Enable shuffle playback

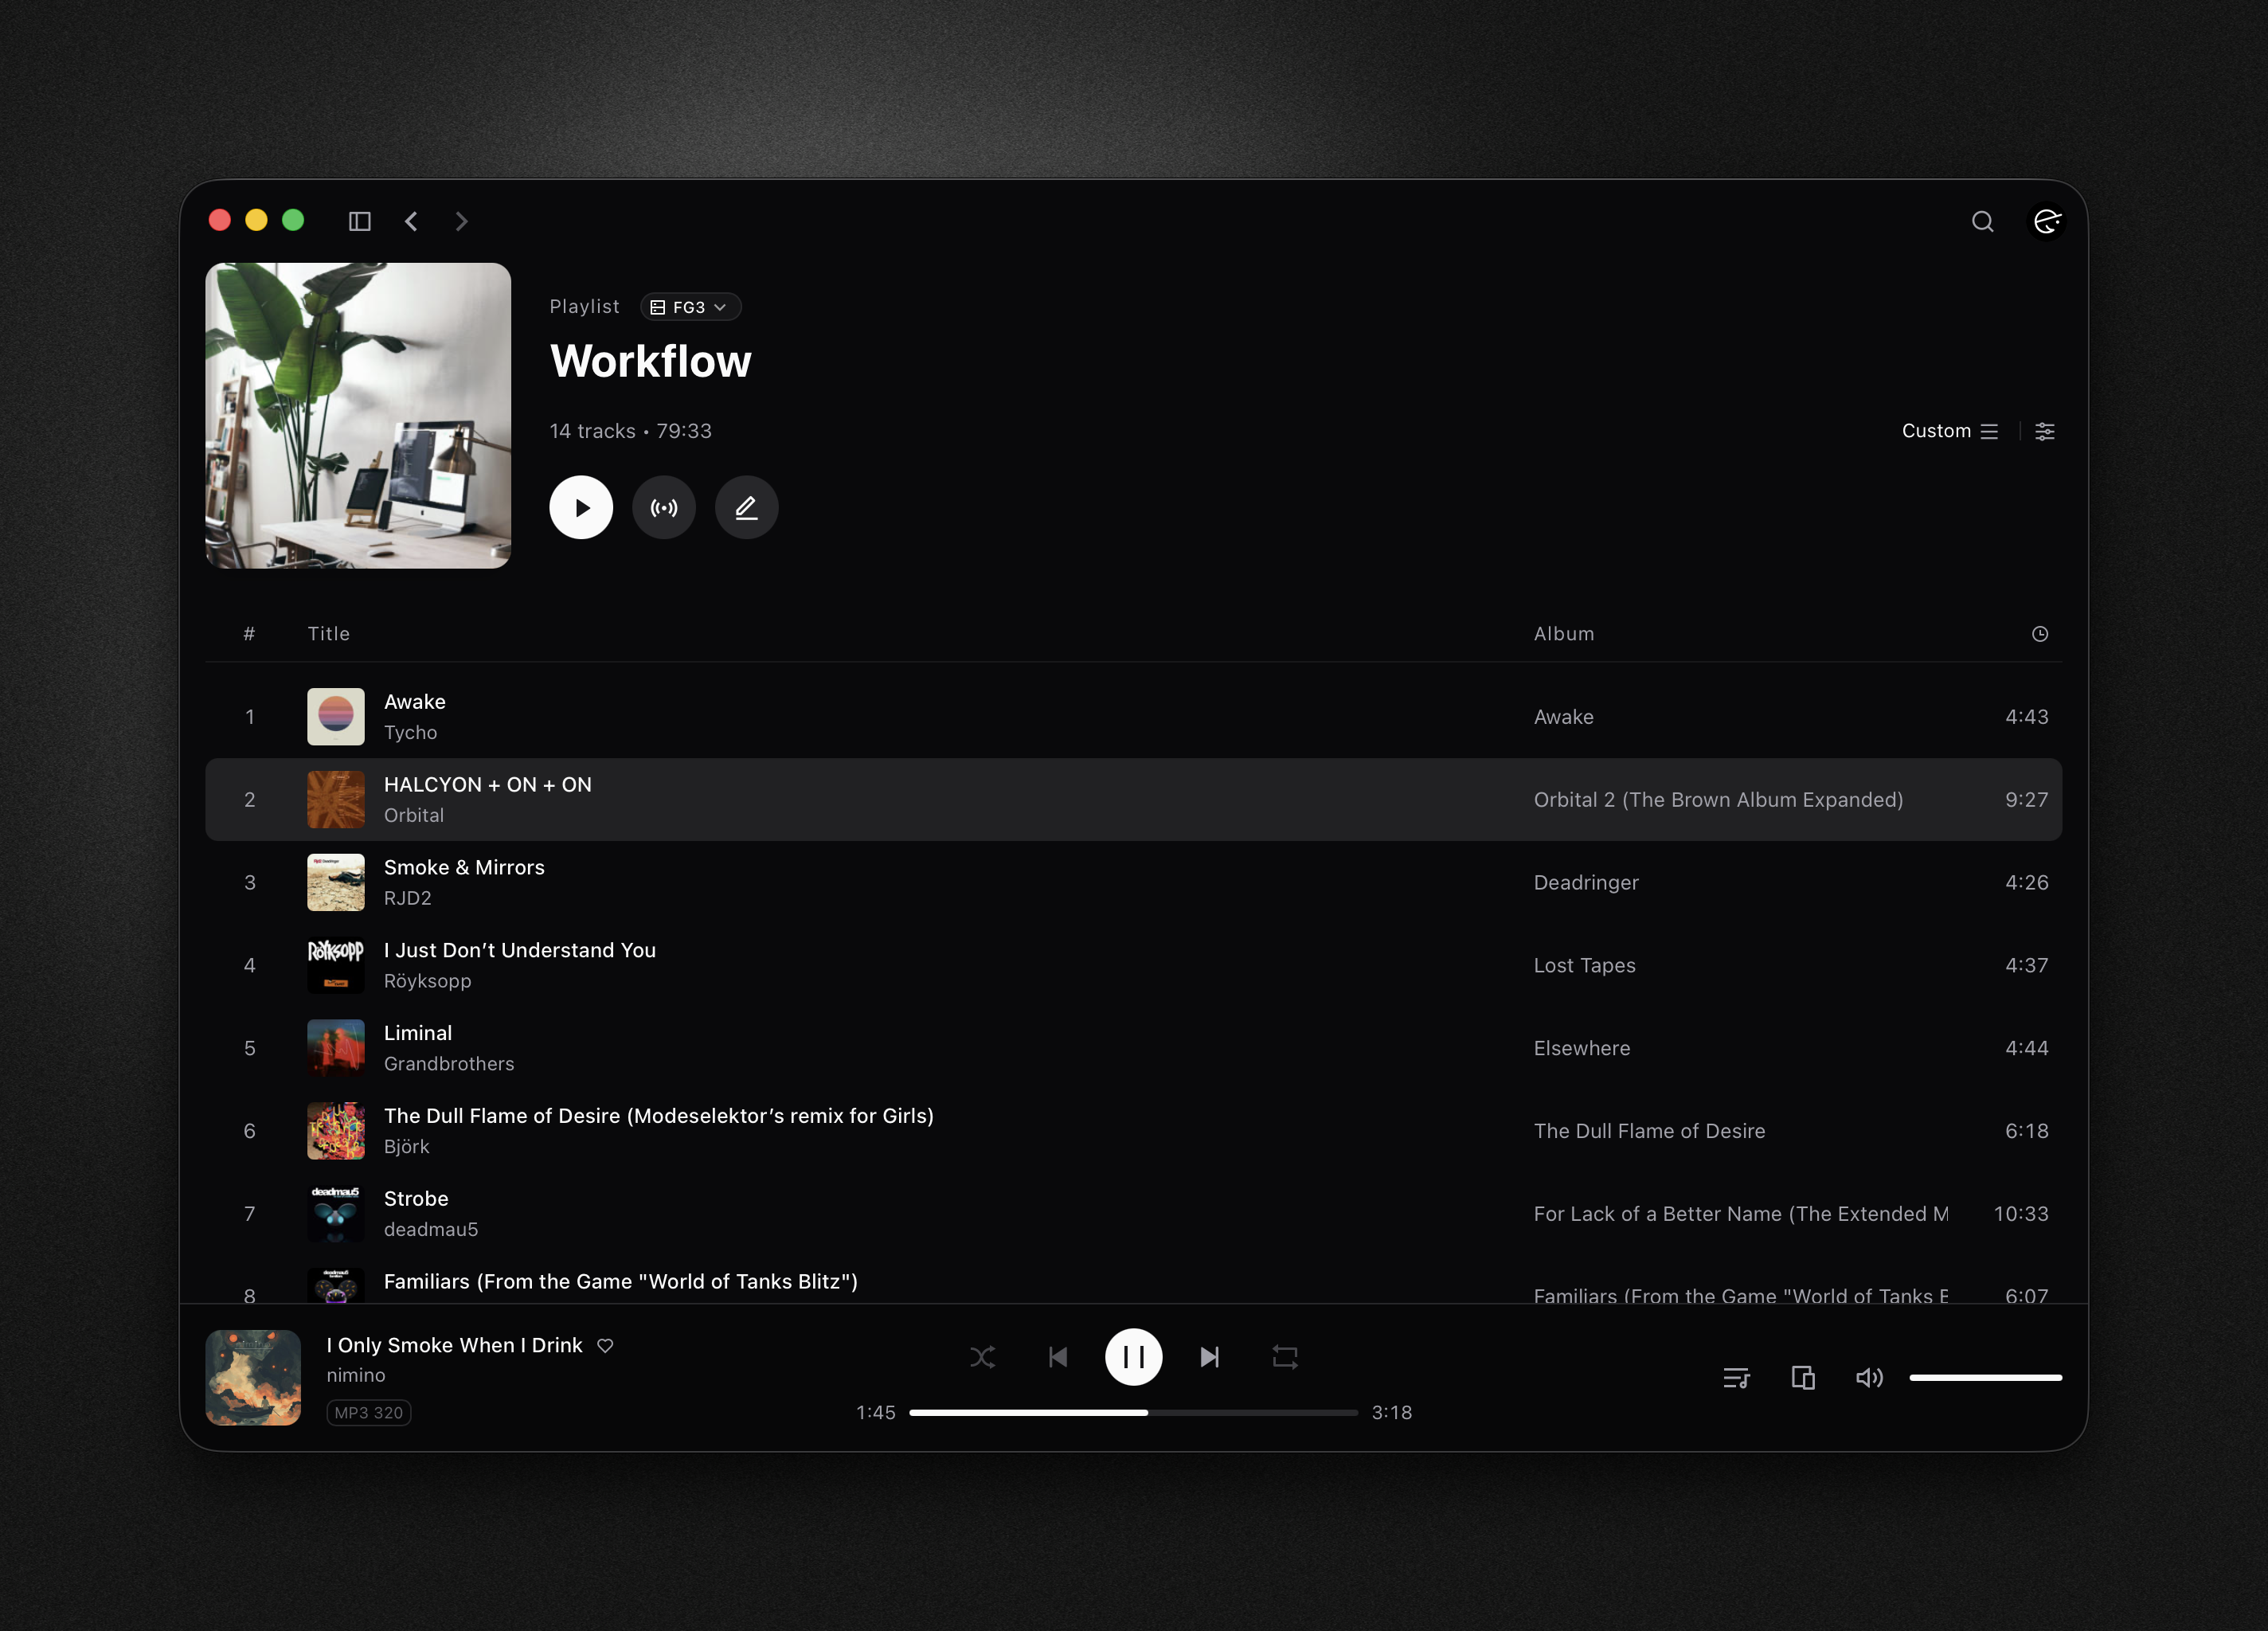(983, 1357)
